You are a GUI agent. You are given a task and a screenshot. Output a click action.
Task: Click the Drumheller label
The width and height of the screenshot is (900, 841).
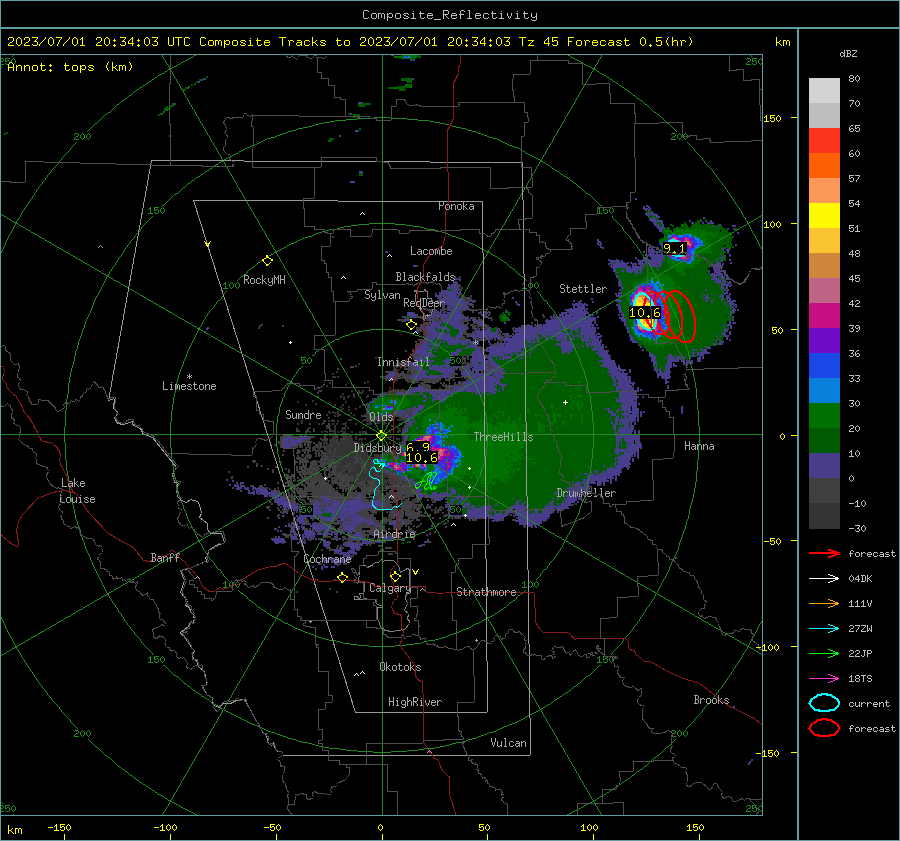coord(586,493)
